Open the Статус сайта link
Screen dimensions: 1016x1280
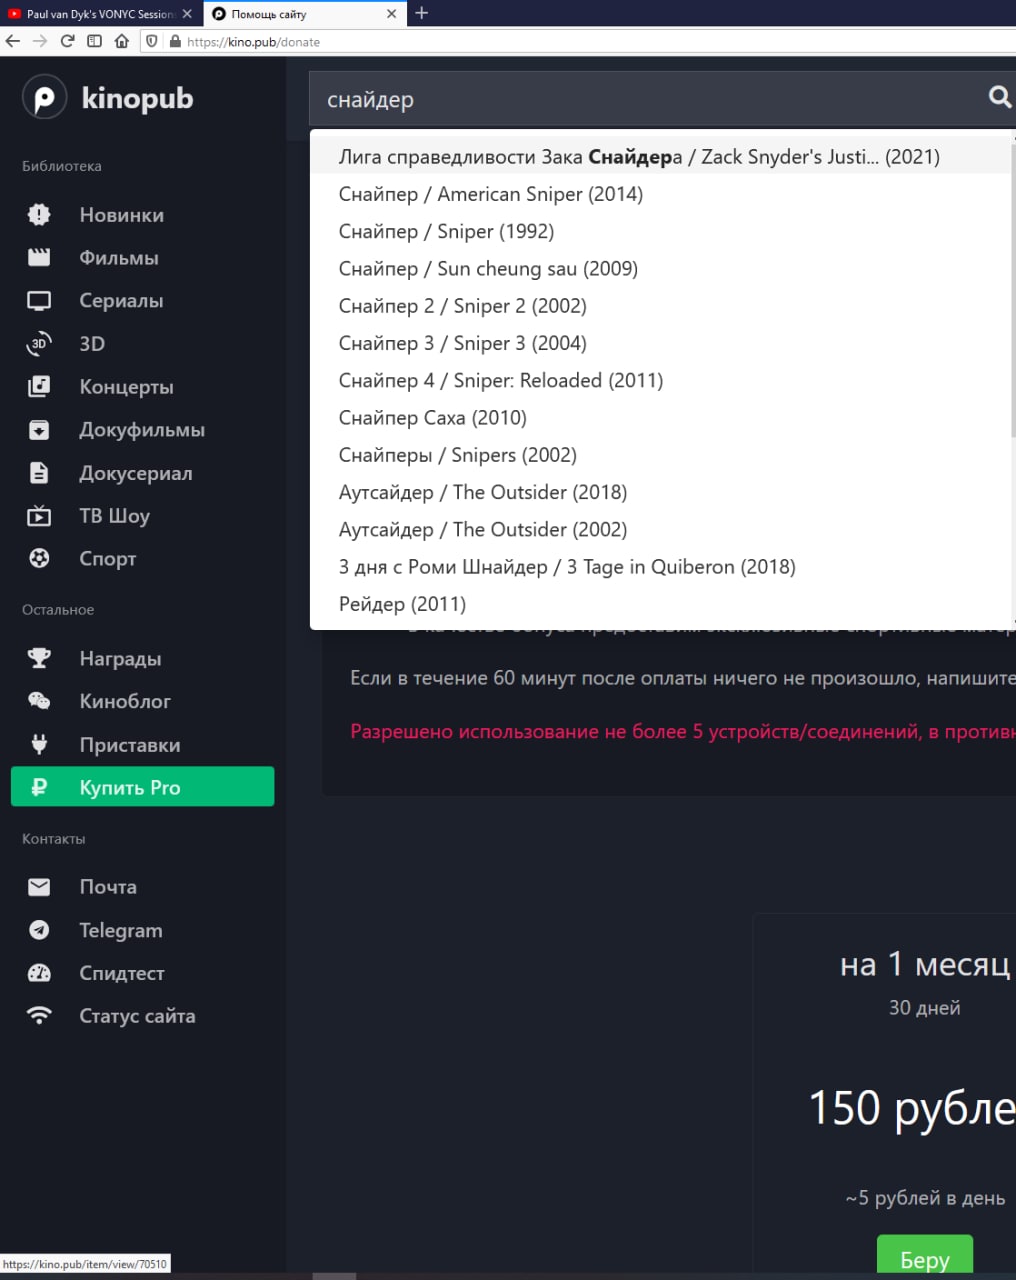[x=137, y=1016]
